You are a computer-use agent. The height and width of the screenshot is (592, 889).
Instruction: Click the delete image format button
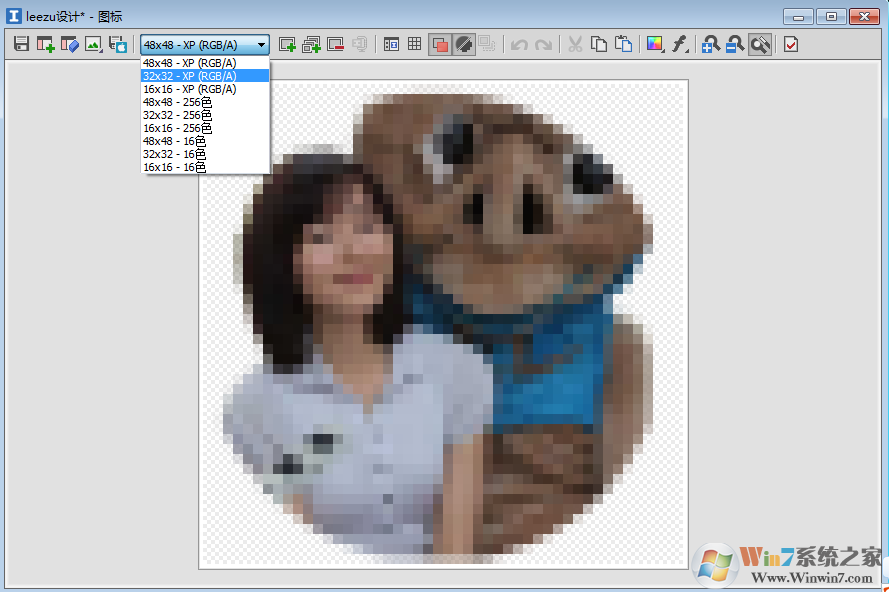tap(335, 44)
